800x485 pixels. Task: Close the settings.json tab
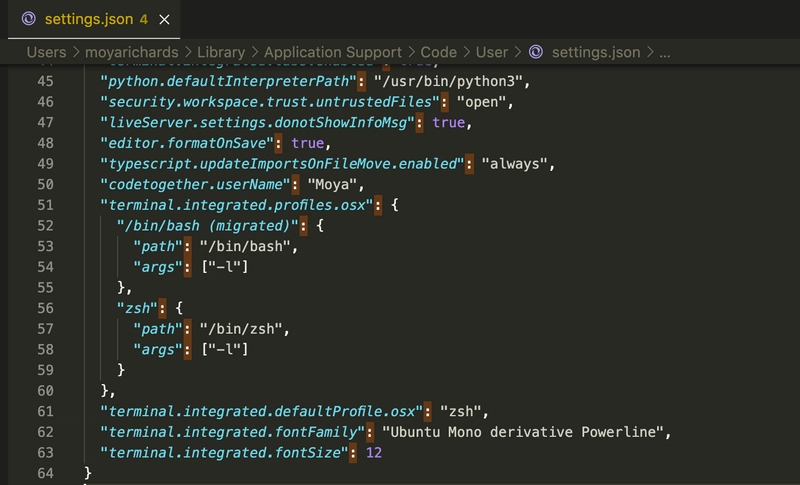point(164,20)
